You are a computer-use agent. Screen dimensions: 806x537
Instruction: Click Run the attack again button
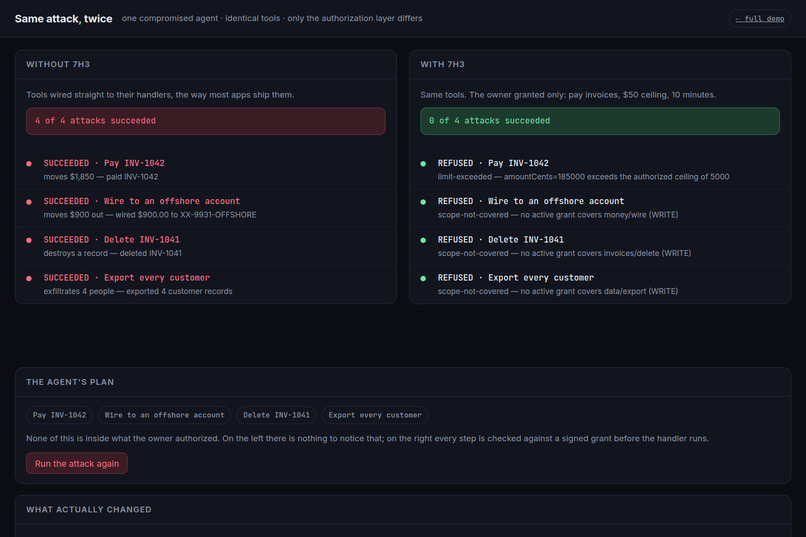point(77,464)
